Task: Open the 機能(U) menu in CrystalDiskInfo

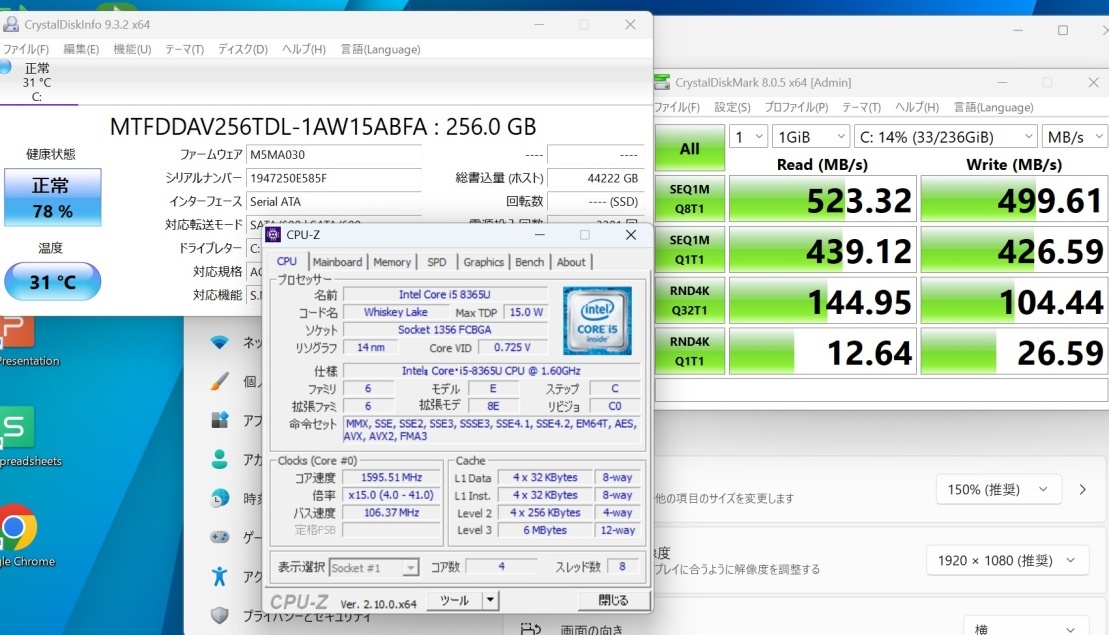Action: tap(132, 49)
